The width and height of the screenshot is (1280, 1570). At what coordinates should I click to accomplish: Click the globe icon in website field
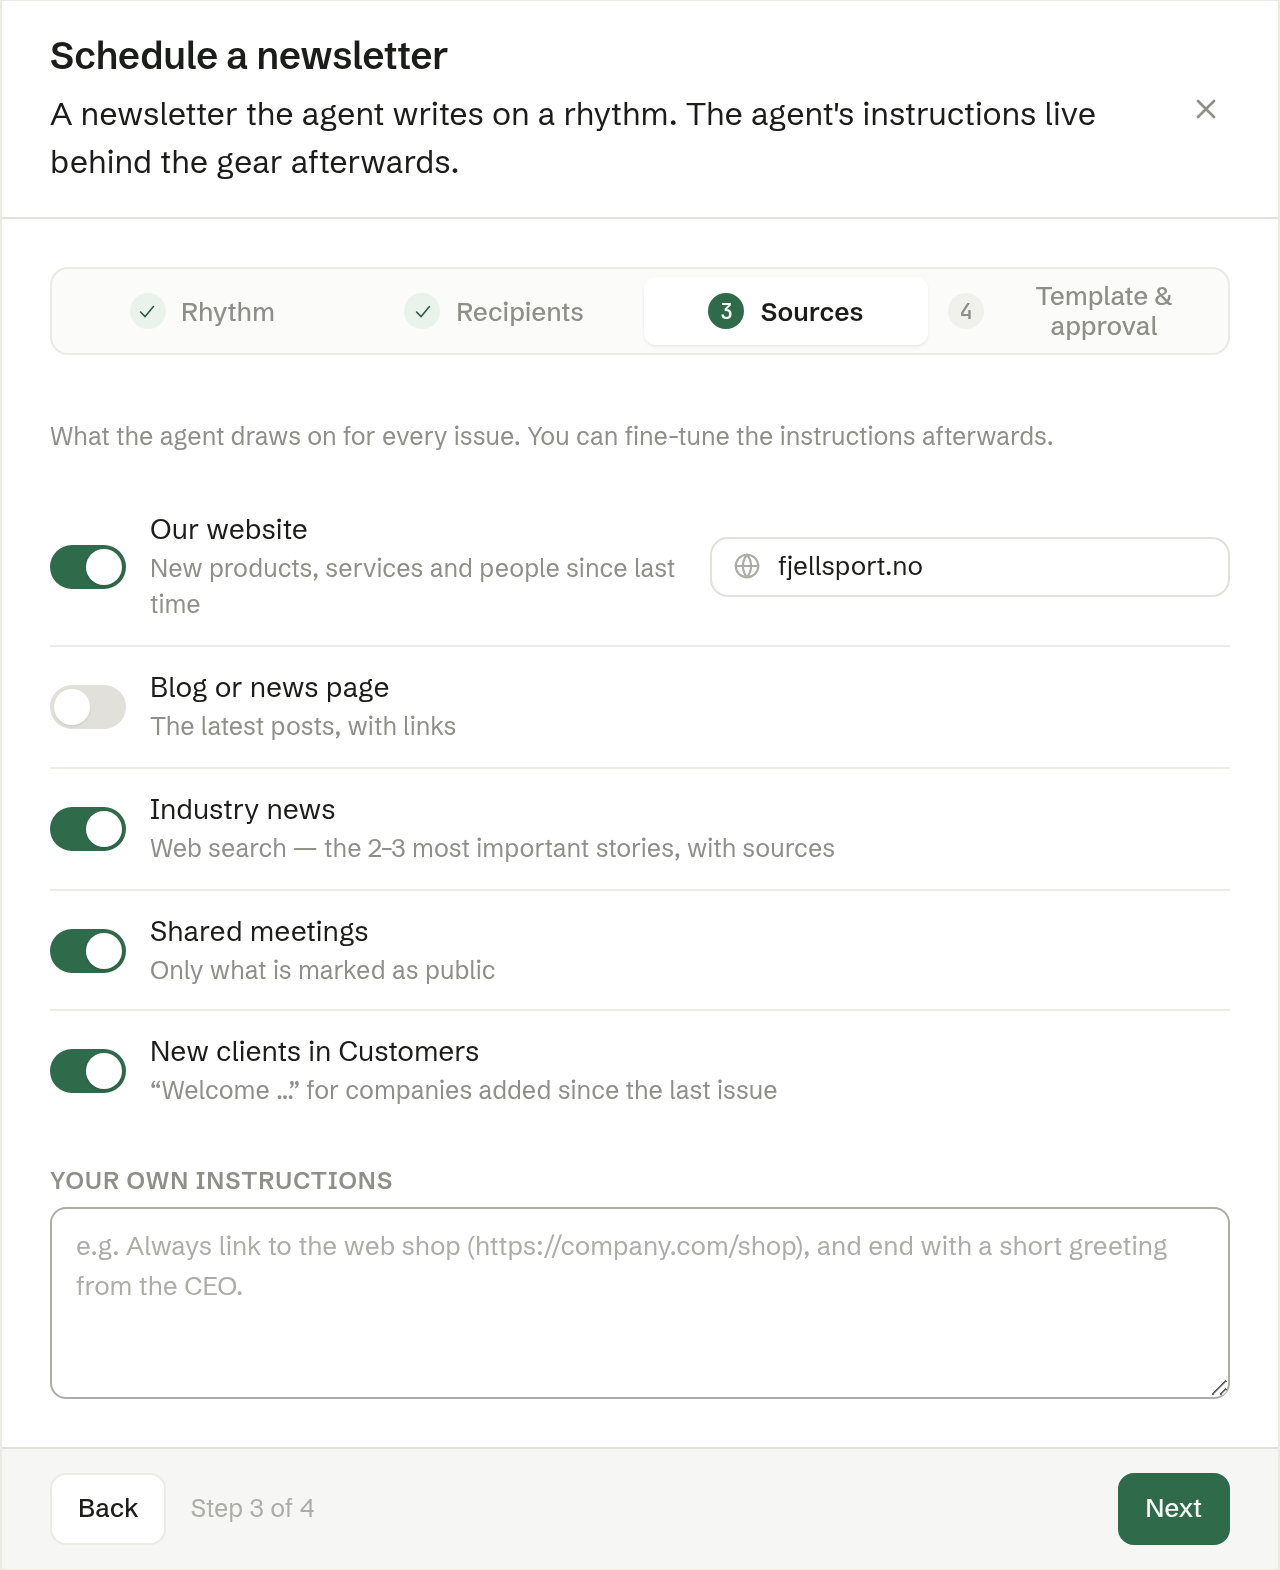coord(747,566)
